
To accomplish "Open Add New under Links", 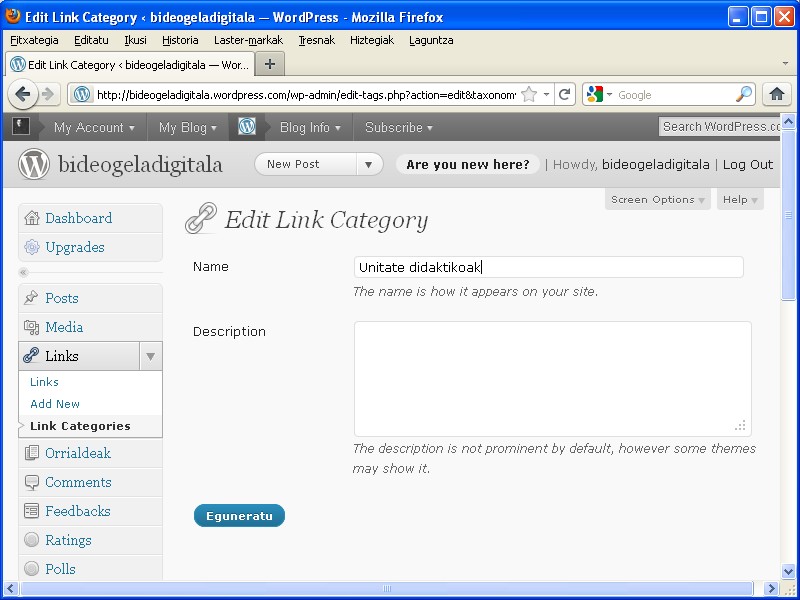I will 55,404.
